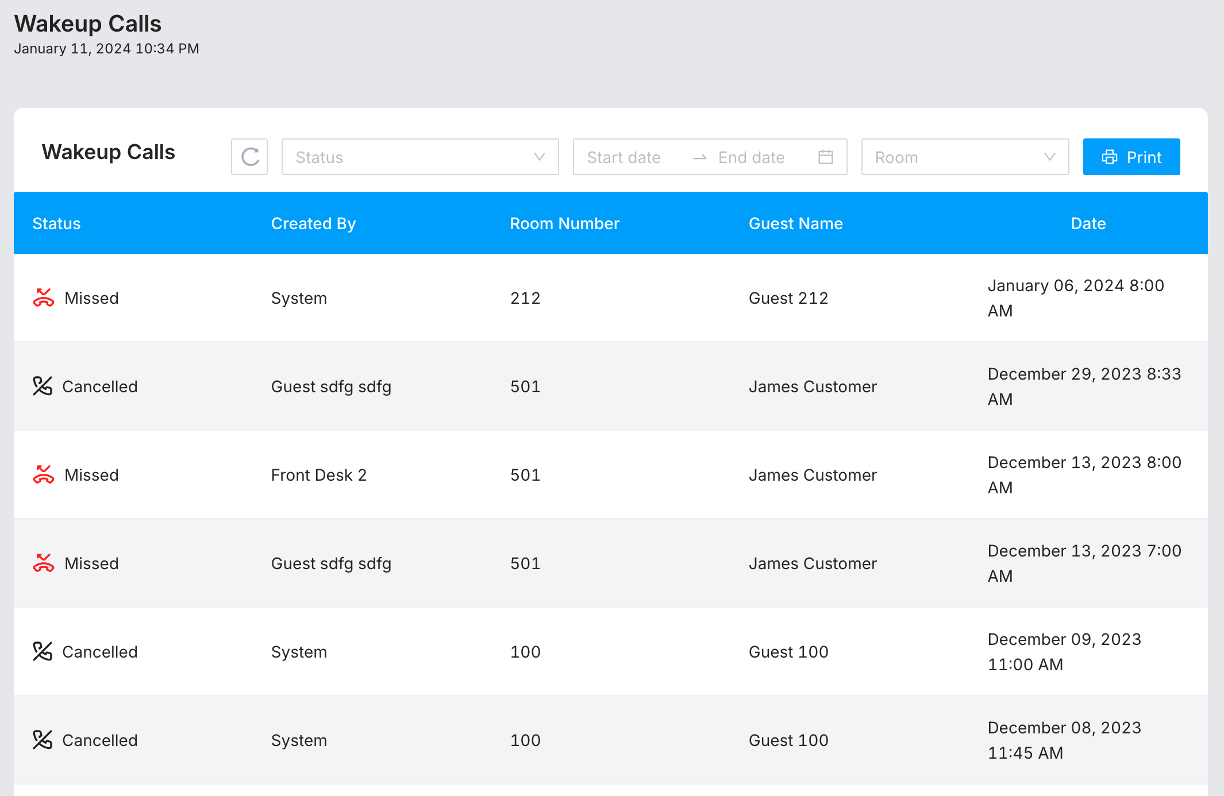Click the January 11, 2024 10:34 PM timestamp
The image size is (1224, 796).
click(106, 48)
